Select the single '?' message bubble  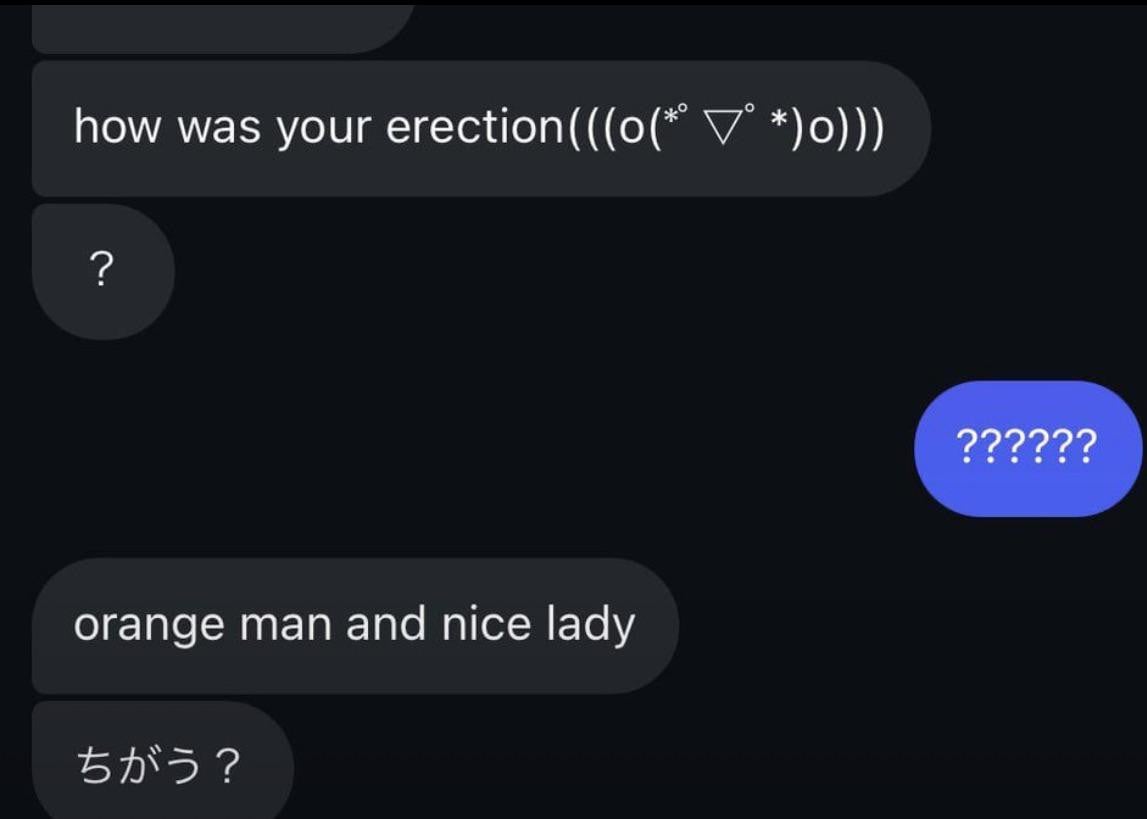click(x=102, y=271)
